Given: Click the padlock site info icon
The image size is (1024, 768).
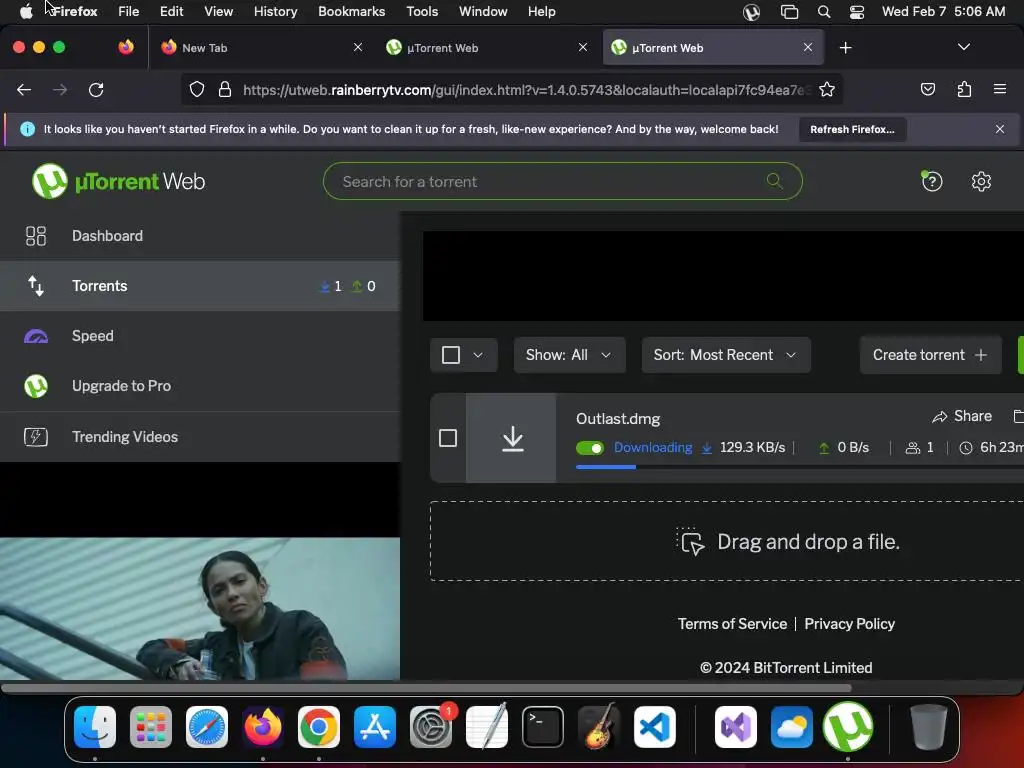Looking at the screenshot, I should pyautogui.click(x=225, y=89).
